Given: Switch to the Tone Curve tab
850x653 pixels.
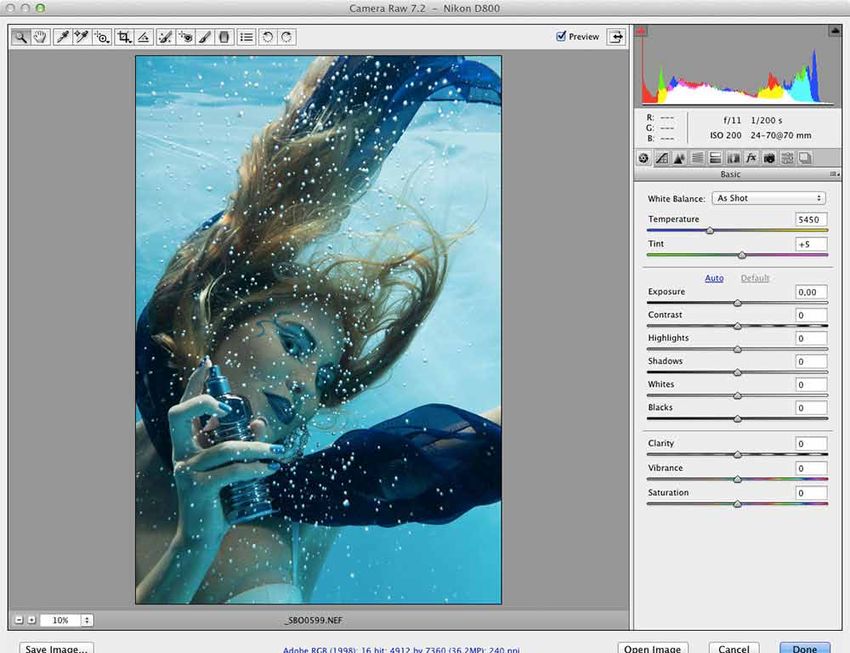Looking at the screenshot, I should pyautogui.click(x=661, y=158).
